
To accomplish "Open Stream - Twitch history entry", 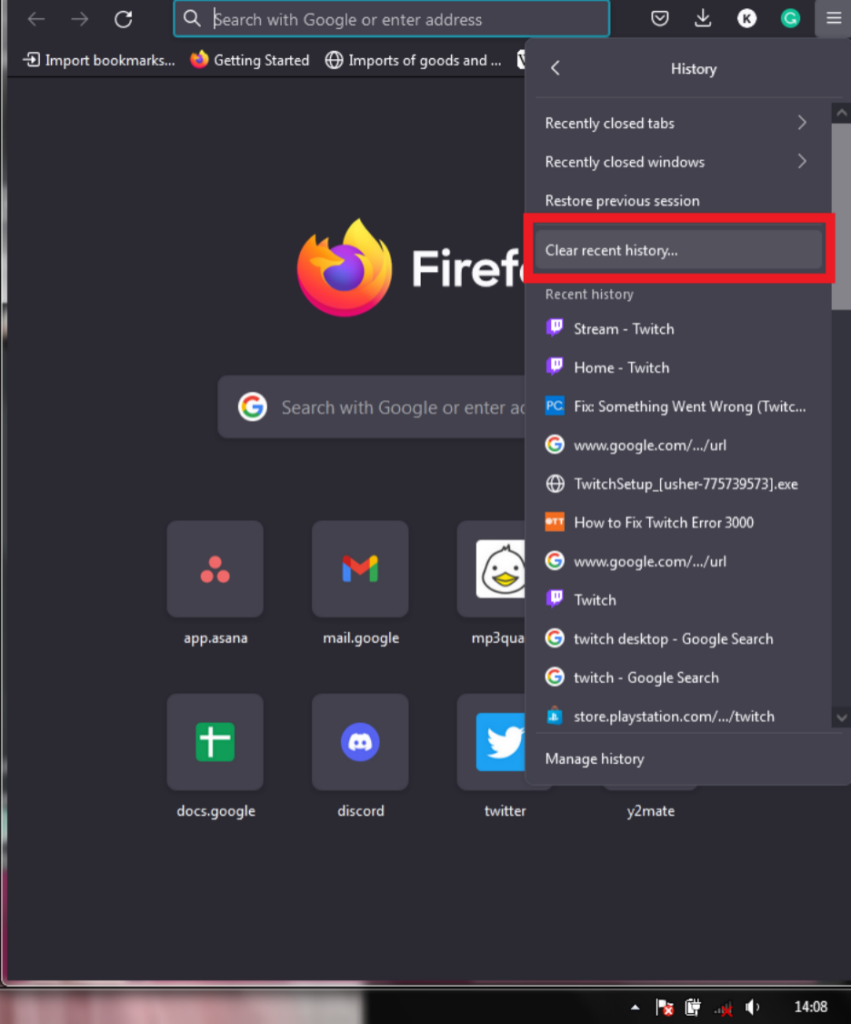I will pyautogui.click(x=677, y=328).
